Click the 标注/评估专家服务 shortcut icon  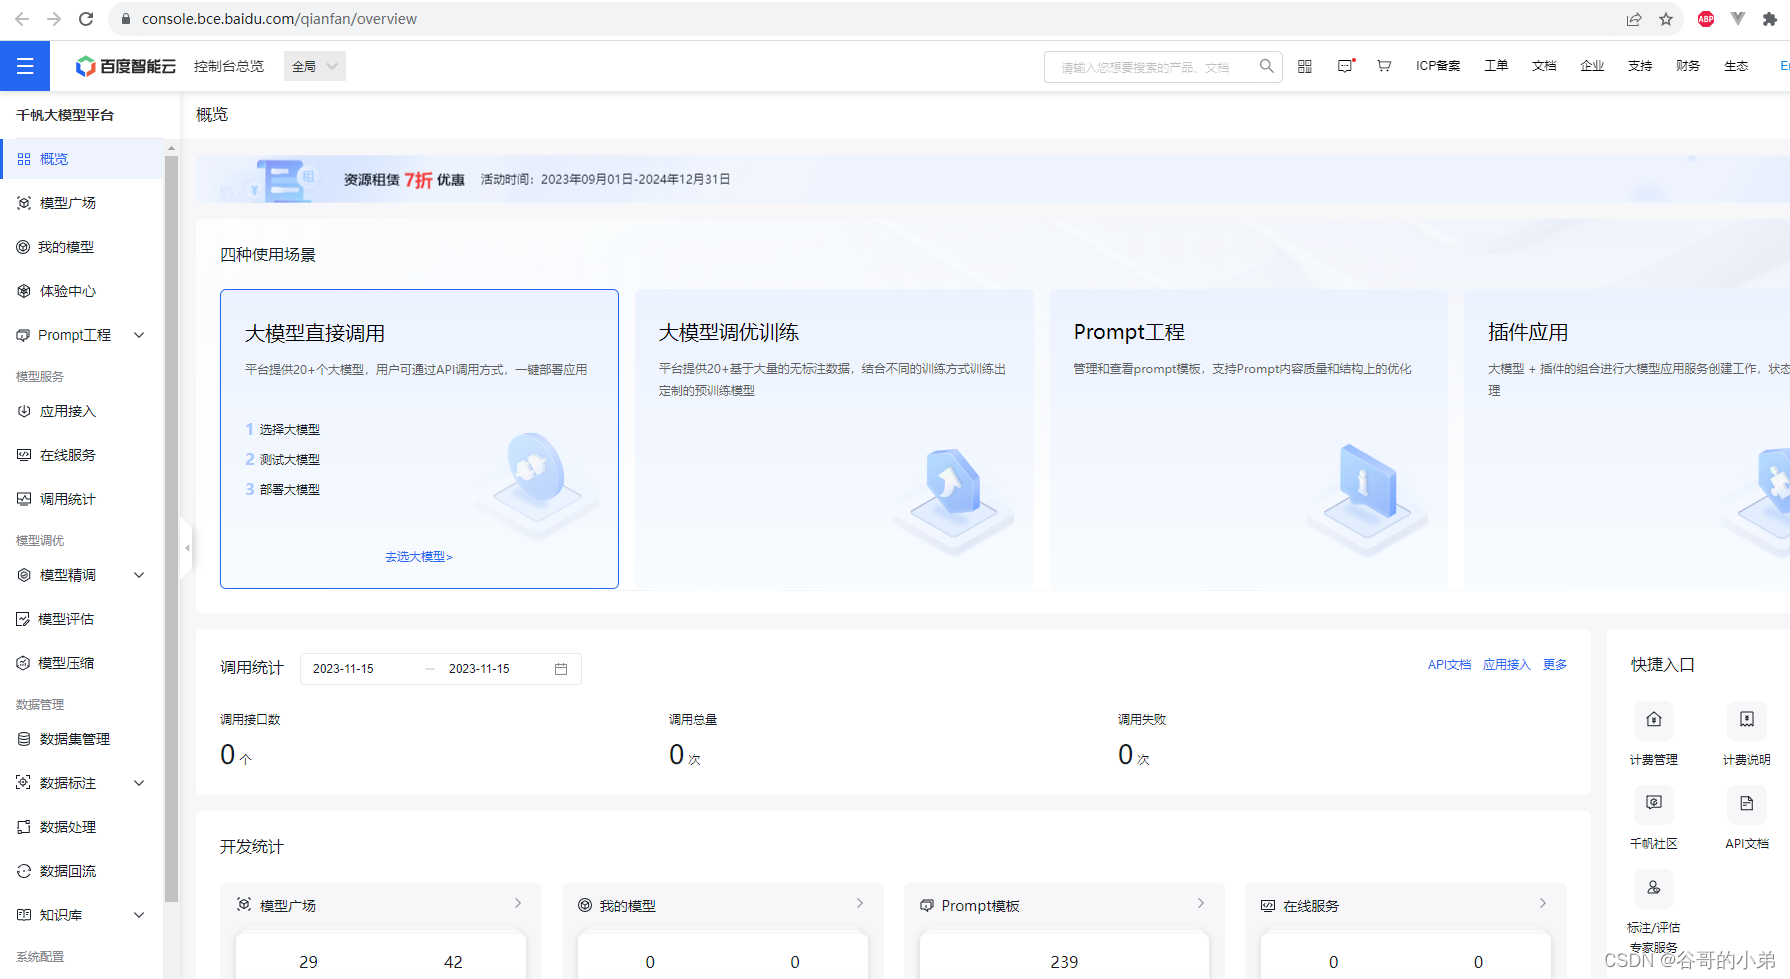[1654, 887]
